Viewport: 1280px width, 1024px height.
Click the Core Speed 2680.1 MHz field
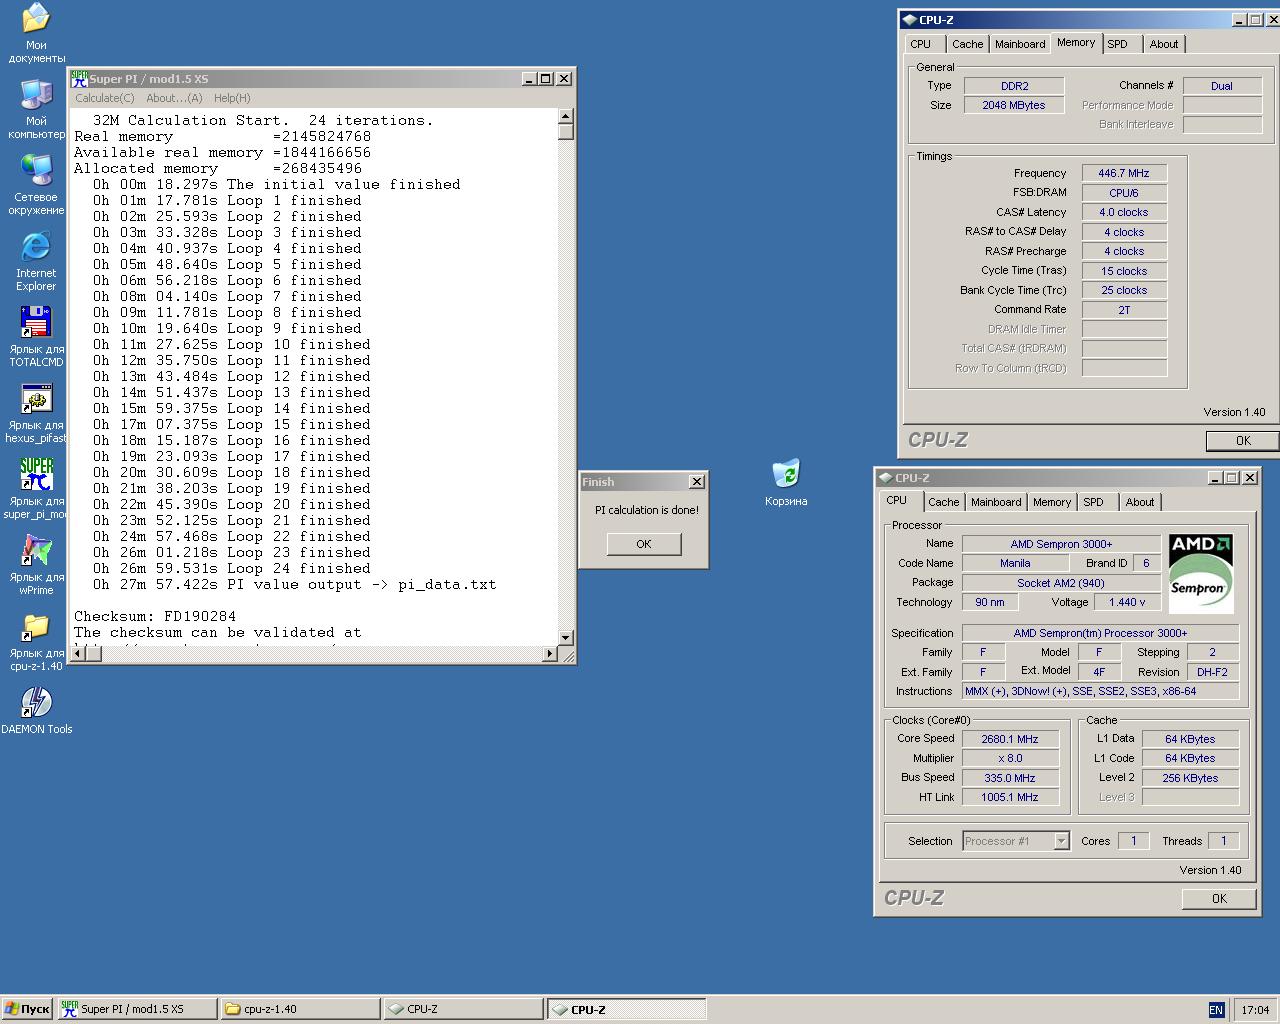coord(1010,739)
